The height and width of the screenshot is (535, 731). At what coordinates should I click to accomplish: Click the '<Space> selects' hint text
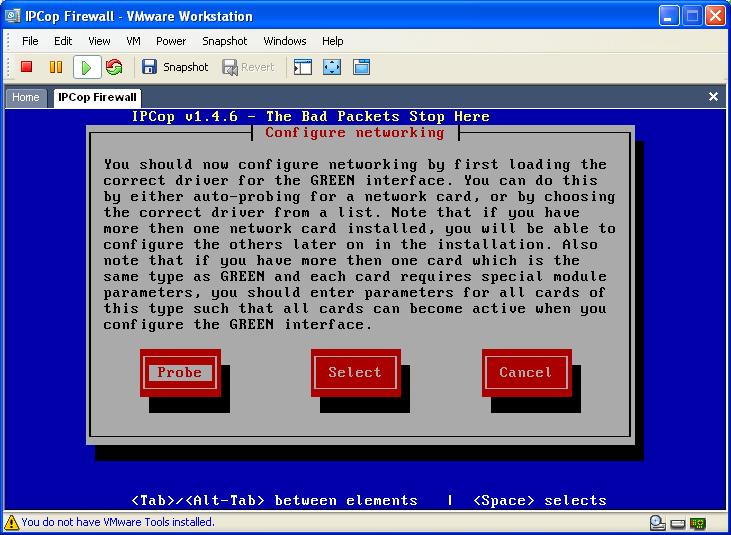(x=539, y=501)
